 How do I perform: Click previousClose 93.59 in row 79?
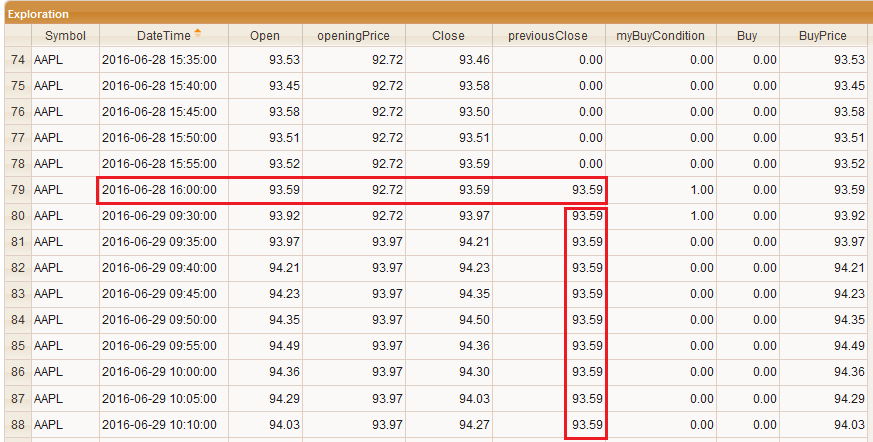click(587, 190)
